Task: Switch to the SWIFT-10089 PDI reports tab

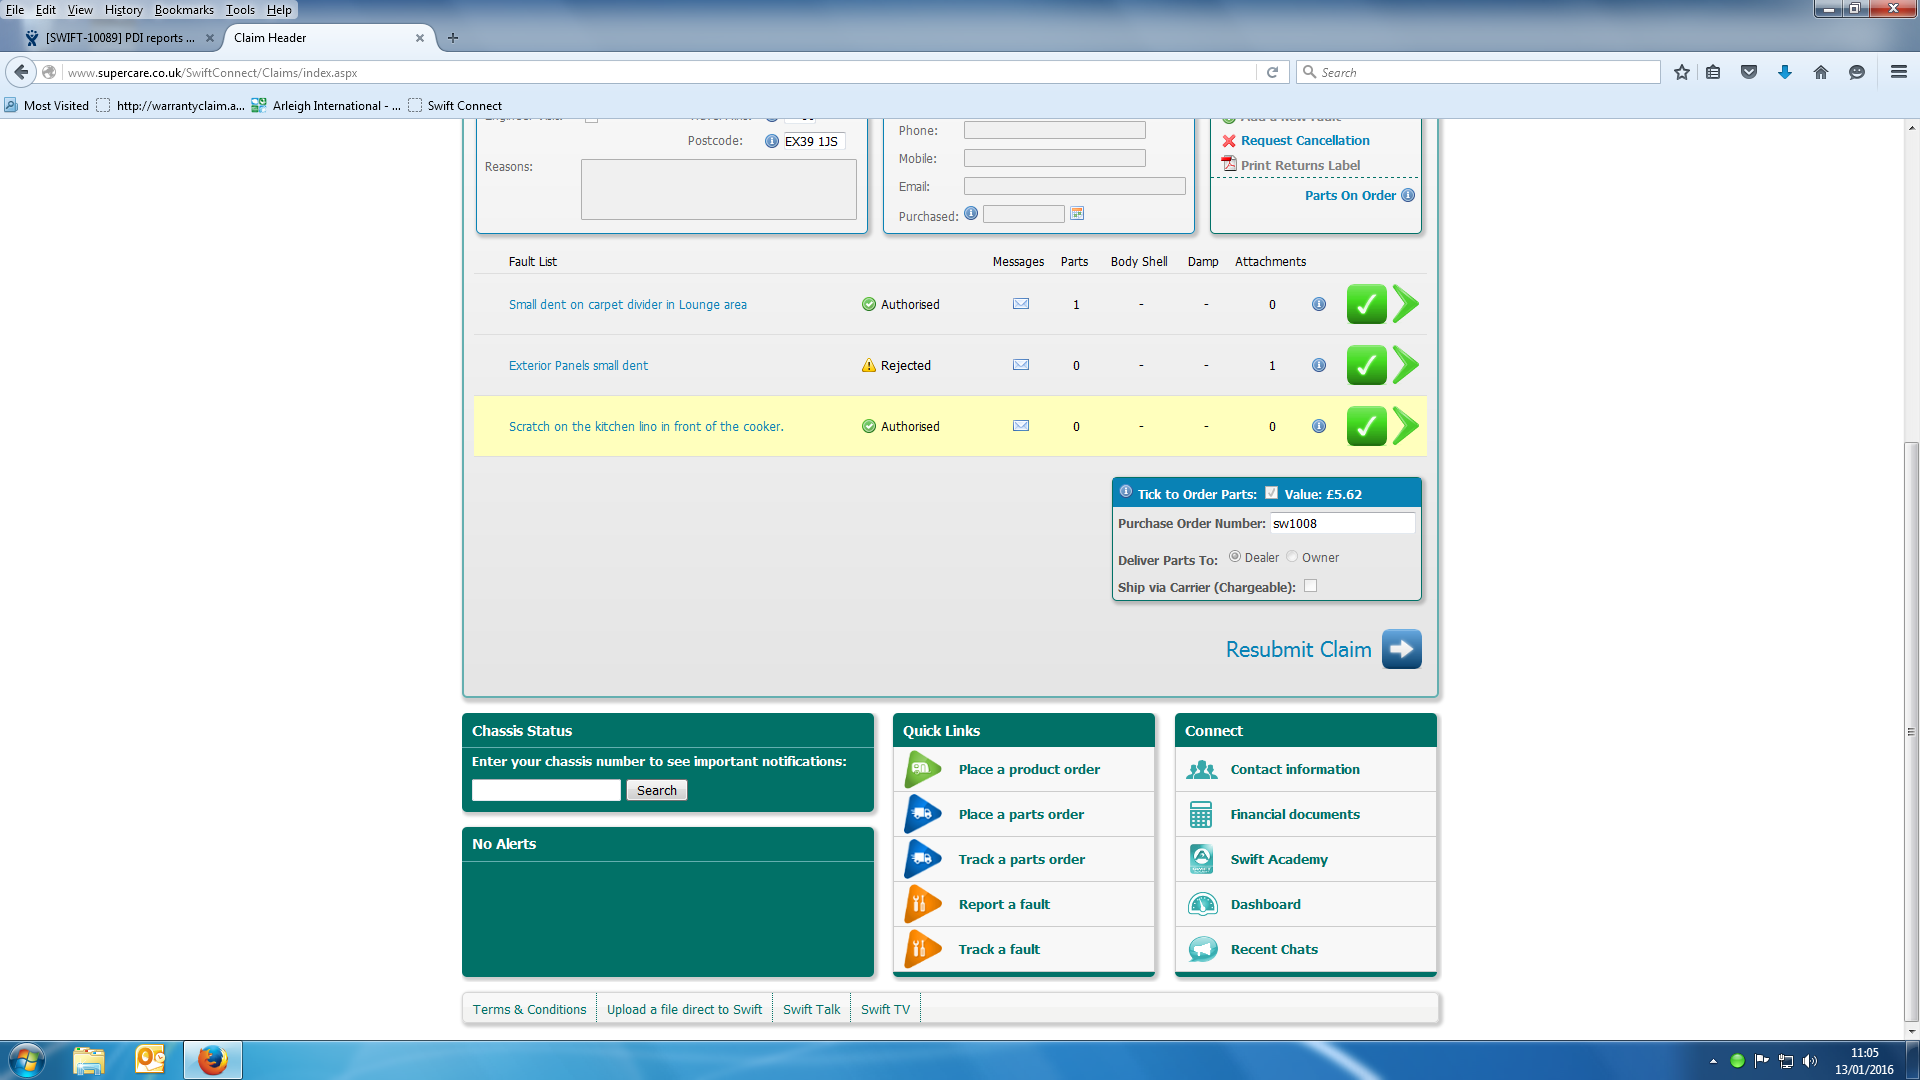Action: (x=120, y=38)
